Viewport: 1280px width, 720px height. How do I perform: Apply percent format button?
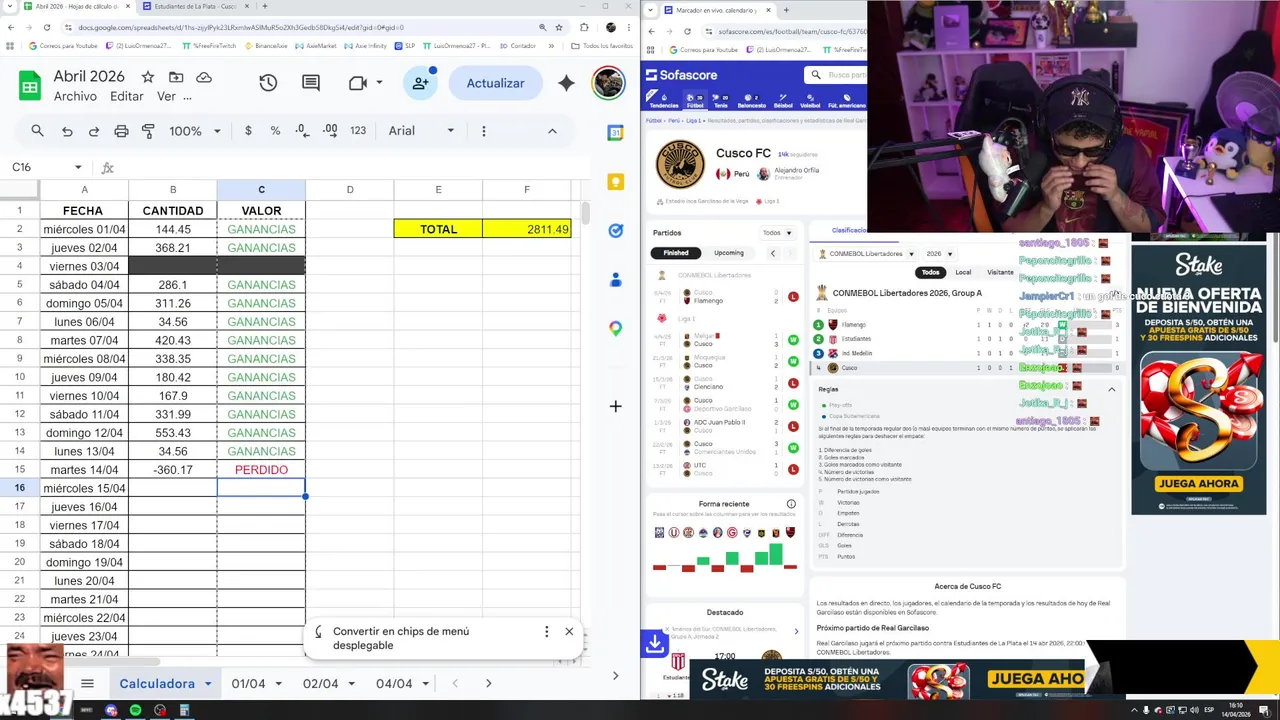pyautogui.click(x=275, y=131)
